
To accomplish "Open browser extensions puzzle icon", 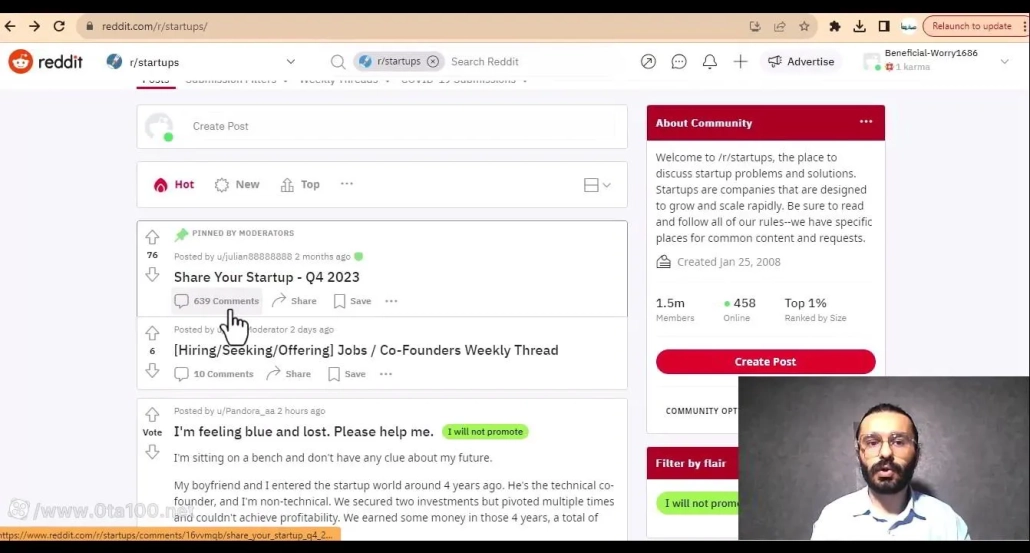I will [835, 27].
